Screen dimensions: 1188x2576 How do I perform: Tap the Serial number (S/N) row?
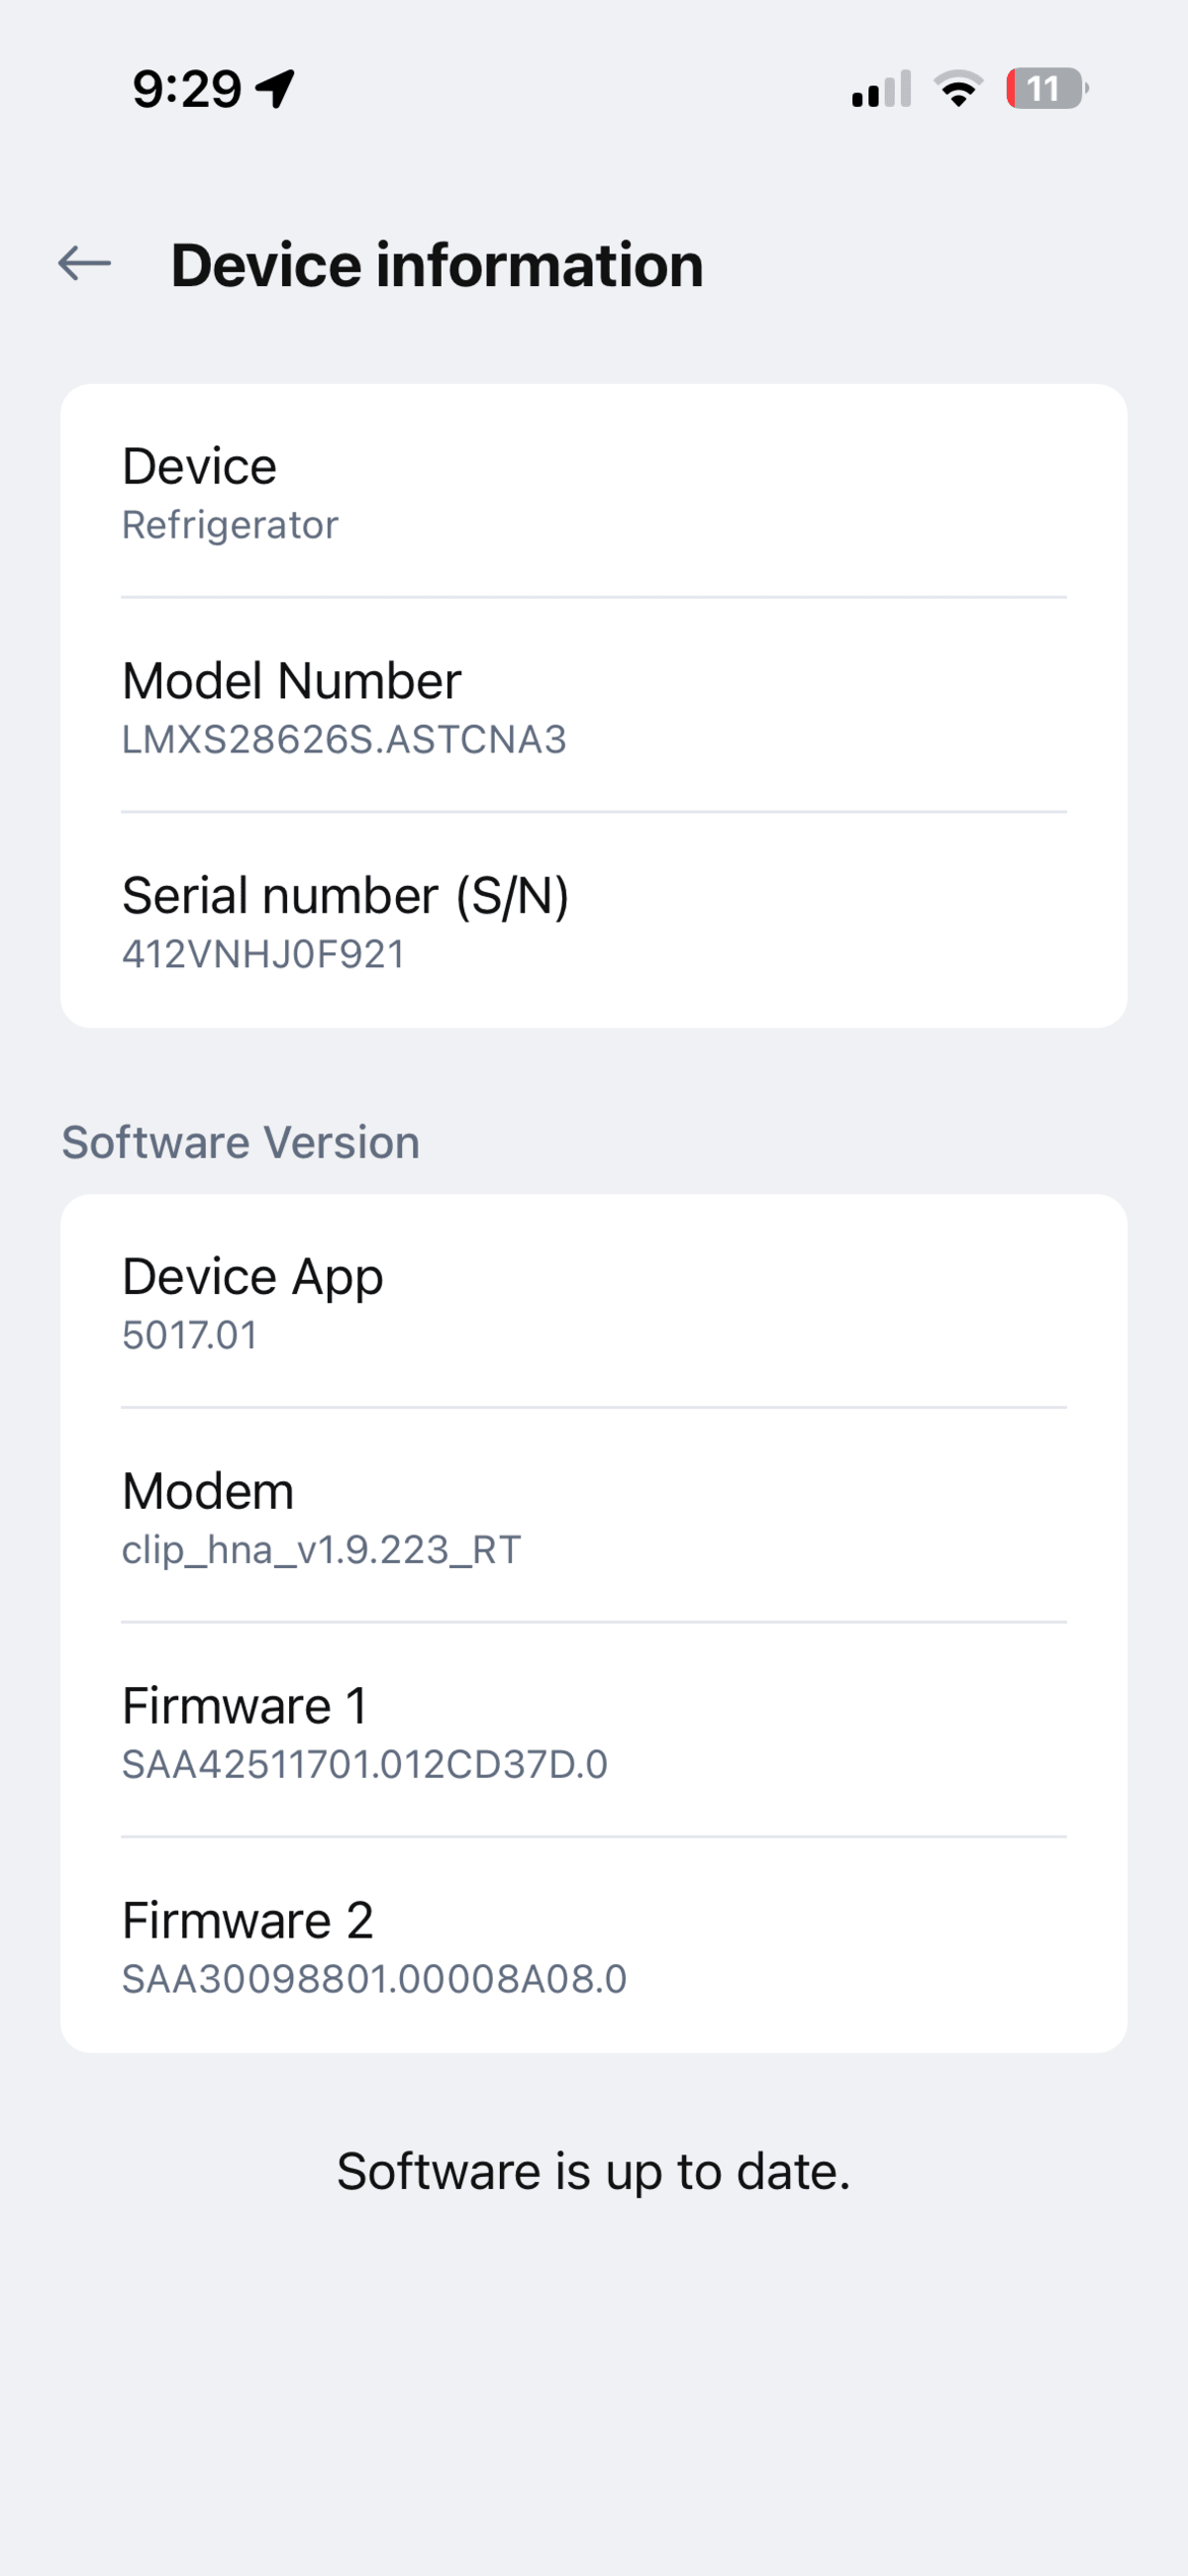tap(594, 921)
